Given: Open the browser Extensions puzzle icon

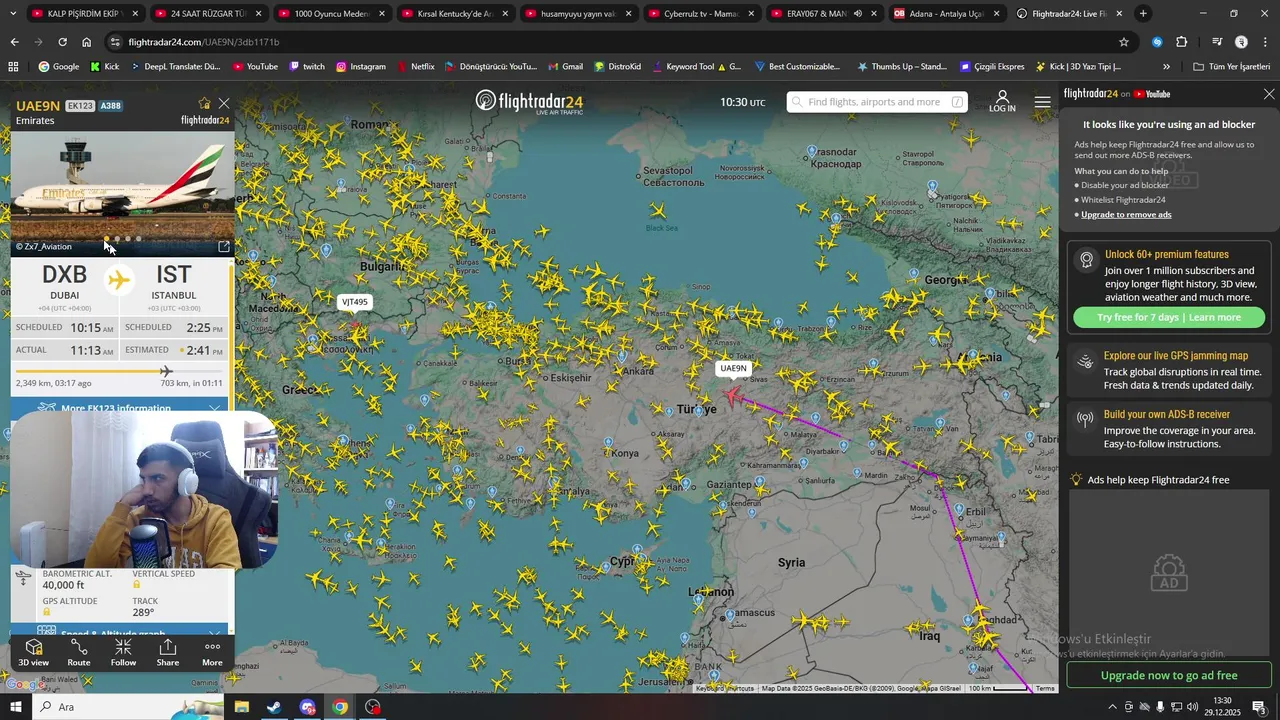Looking at the screenshot, I should (1181, 42).
